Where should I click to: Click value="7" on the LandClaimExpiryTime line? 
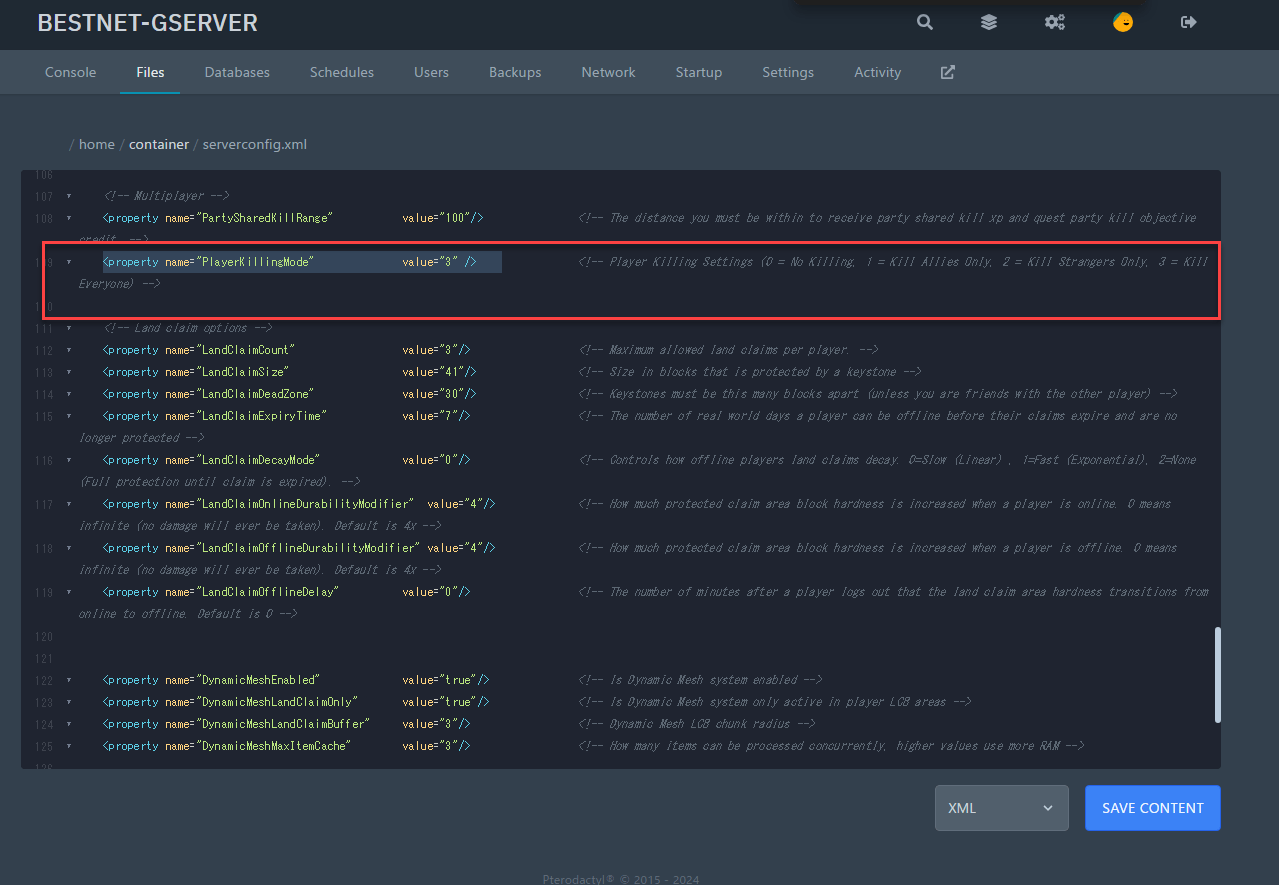click(x=430, y=416)
